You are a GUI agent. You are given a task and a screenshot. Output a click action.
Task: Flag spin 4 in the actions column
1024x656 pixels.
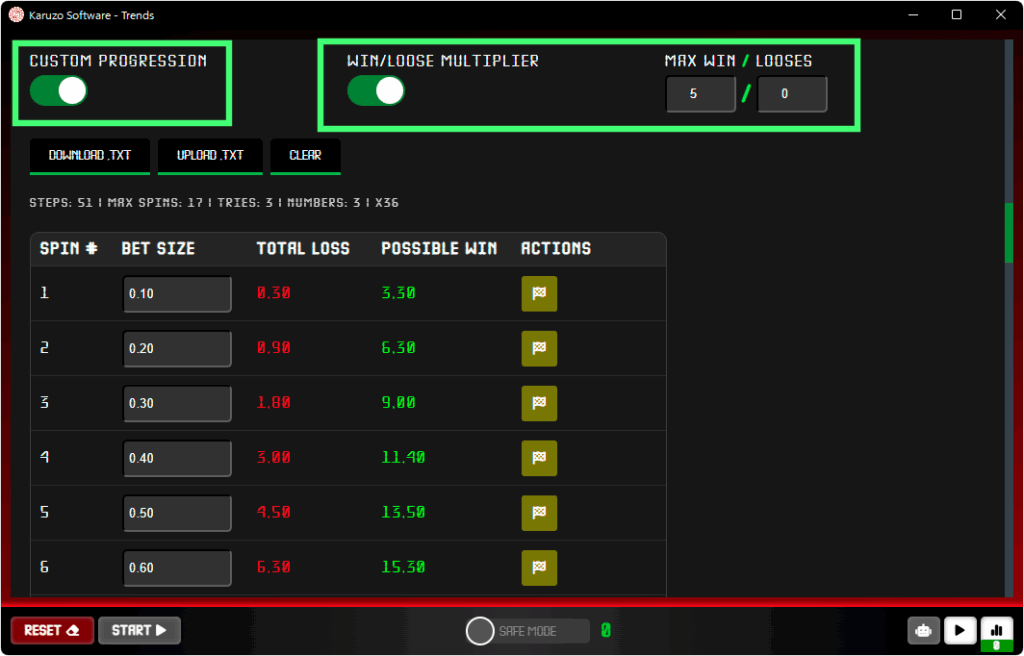(539, 459)
